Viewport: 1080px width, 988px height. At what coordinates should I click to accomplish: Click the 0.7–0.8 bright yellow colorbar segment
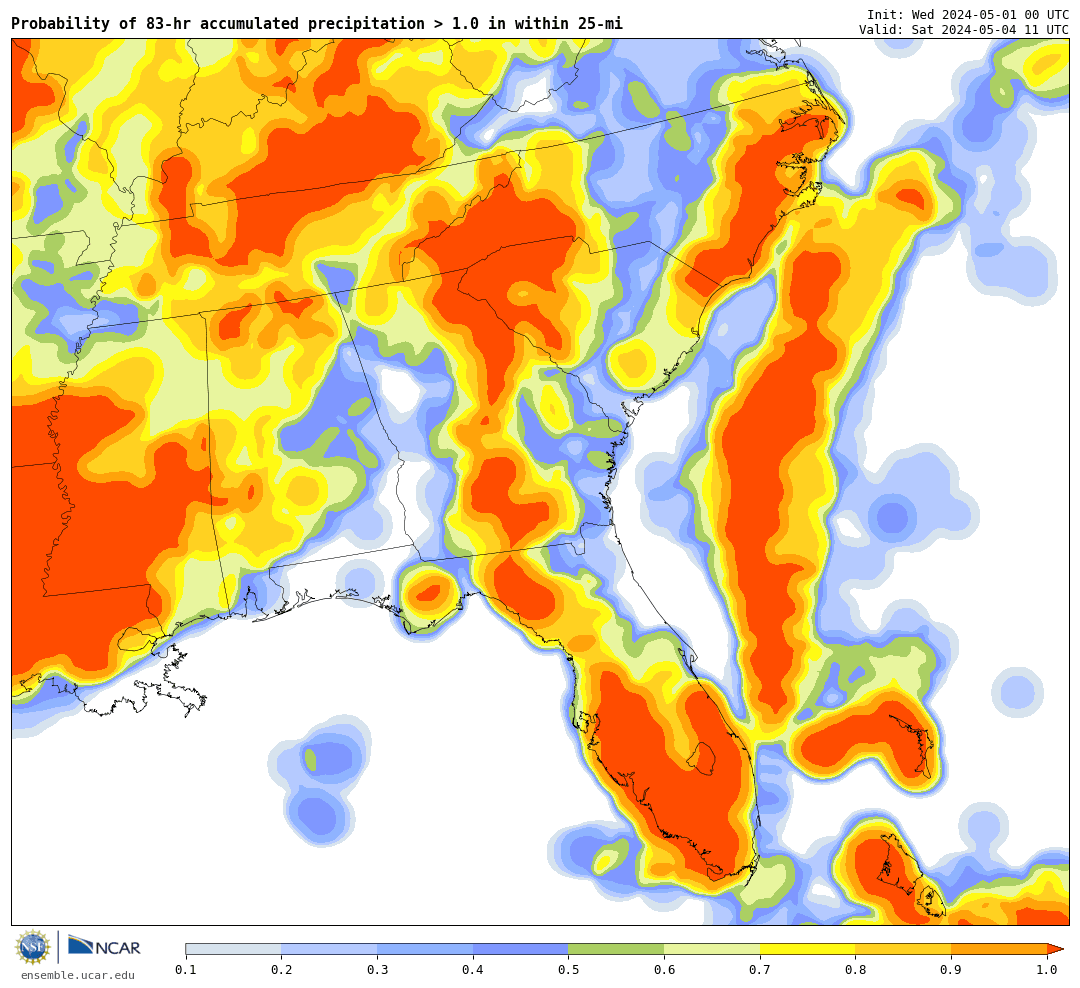[x=808, y=949]
